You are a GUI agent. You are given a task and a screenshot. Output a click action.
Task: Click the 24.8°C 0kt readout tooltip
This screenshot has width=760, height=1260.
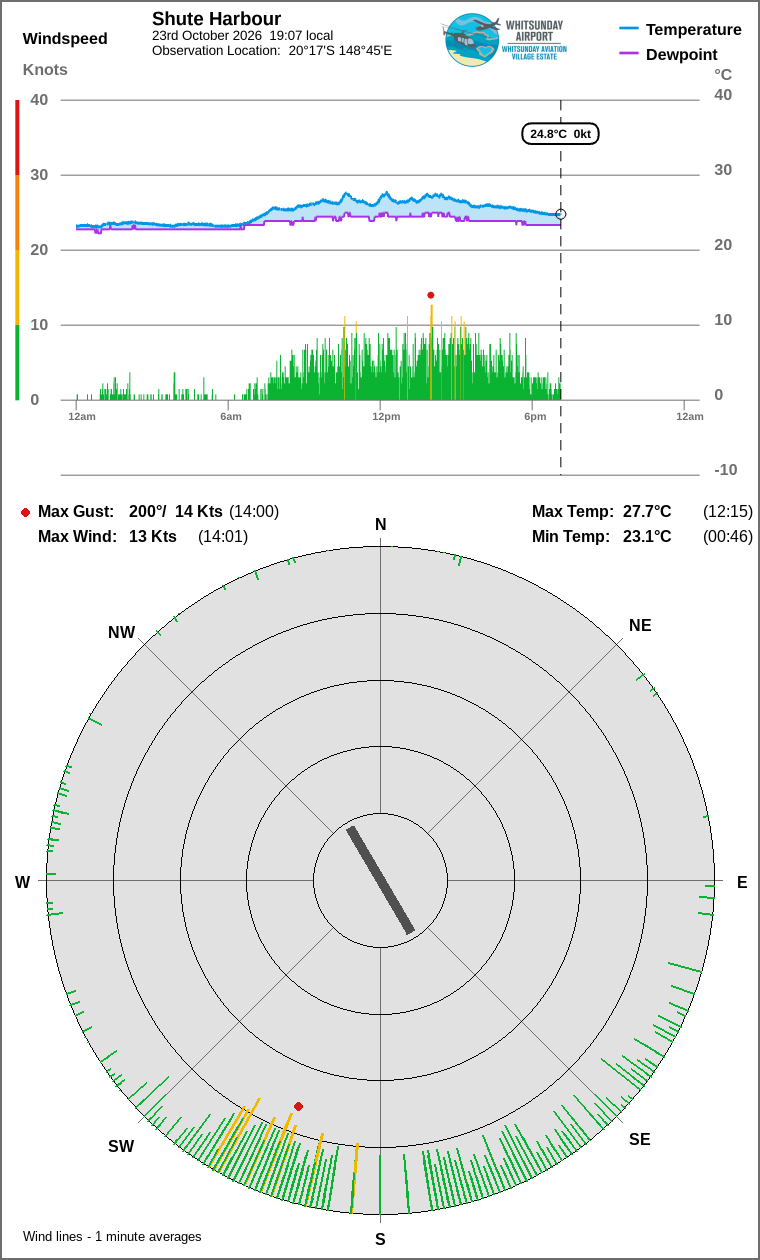(560, 133)
